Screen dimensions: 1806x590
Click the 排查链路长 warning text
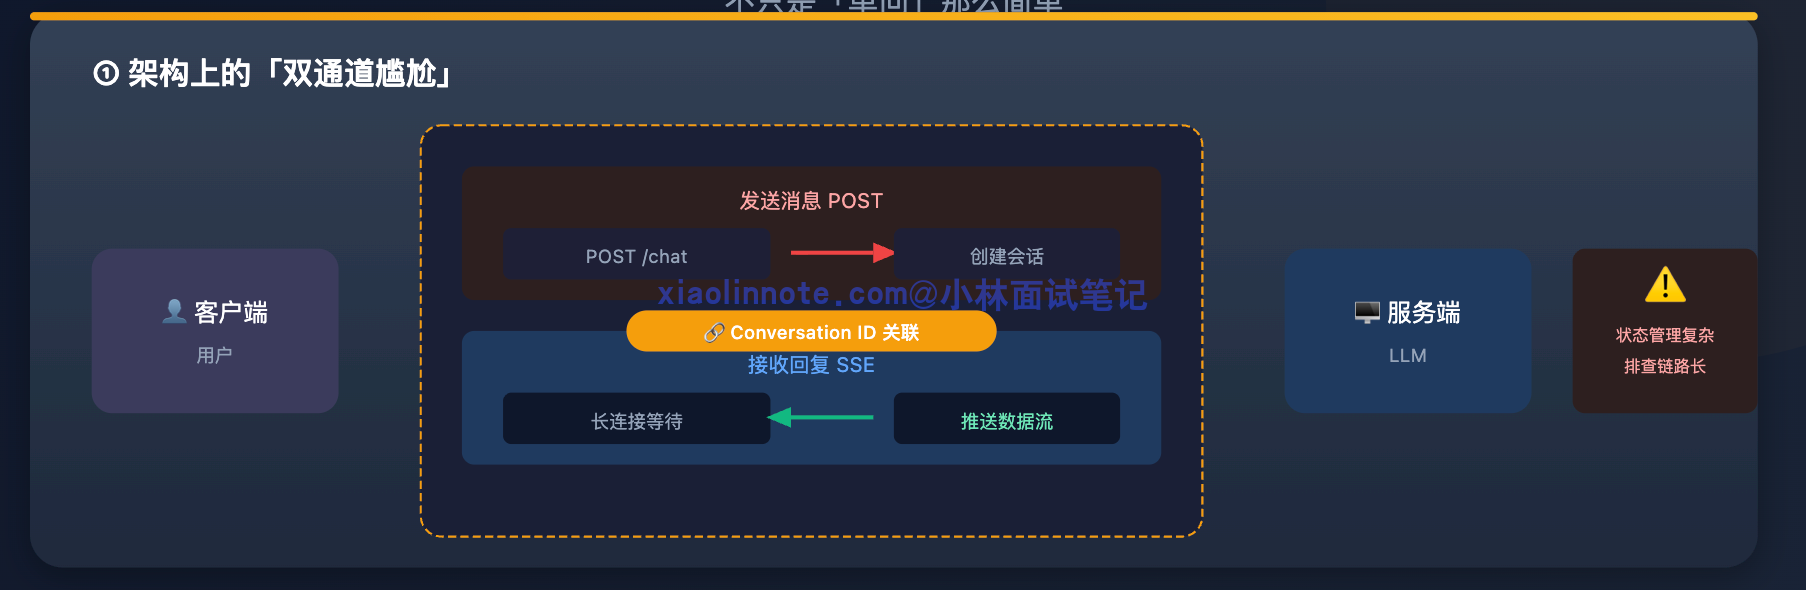click(x=1665, y=366)
